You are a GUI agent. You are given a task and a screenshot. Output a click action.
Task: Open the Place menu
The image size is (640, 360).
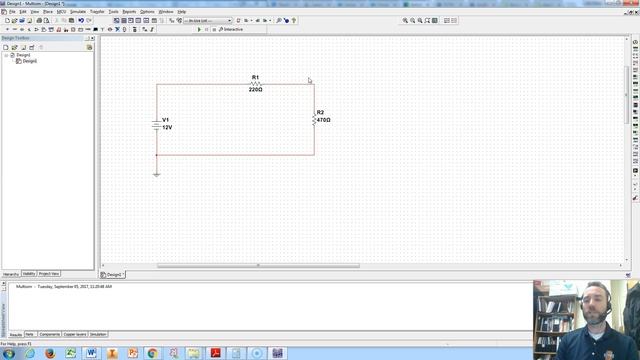tap(48, 12)
